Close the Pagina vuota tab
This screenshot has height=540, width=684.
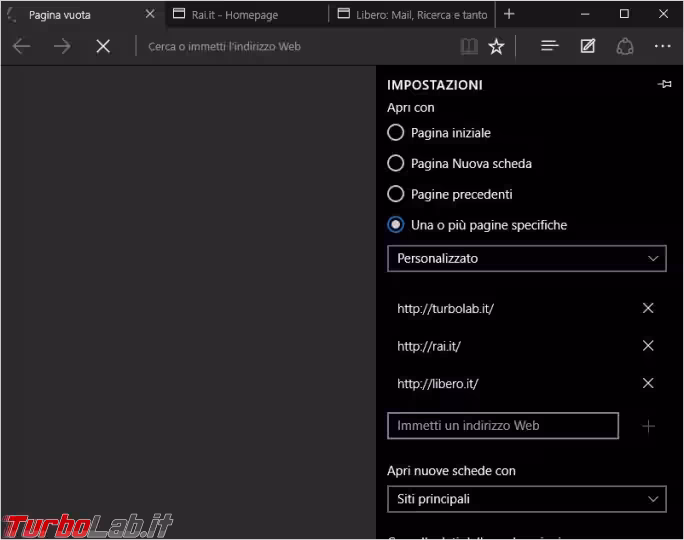150,14
